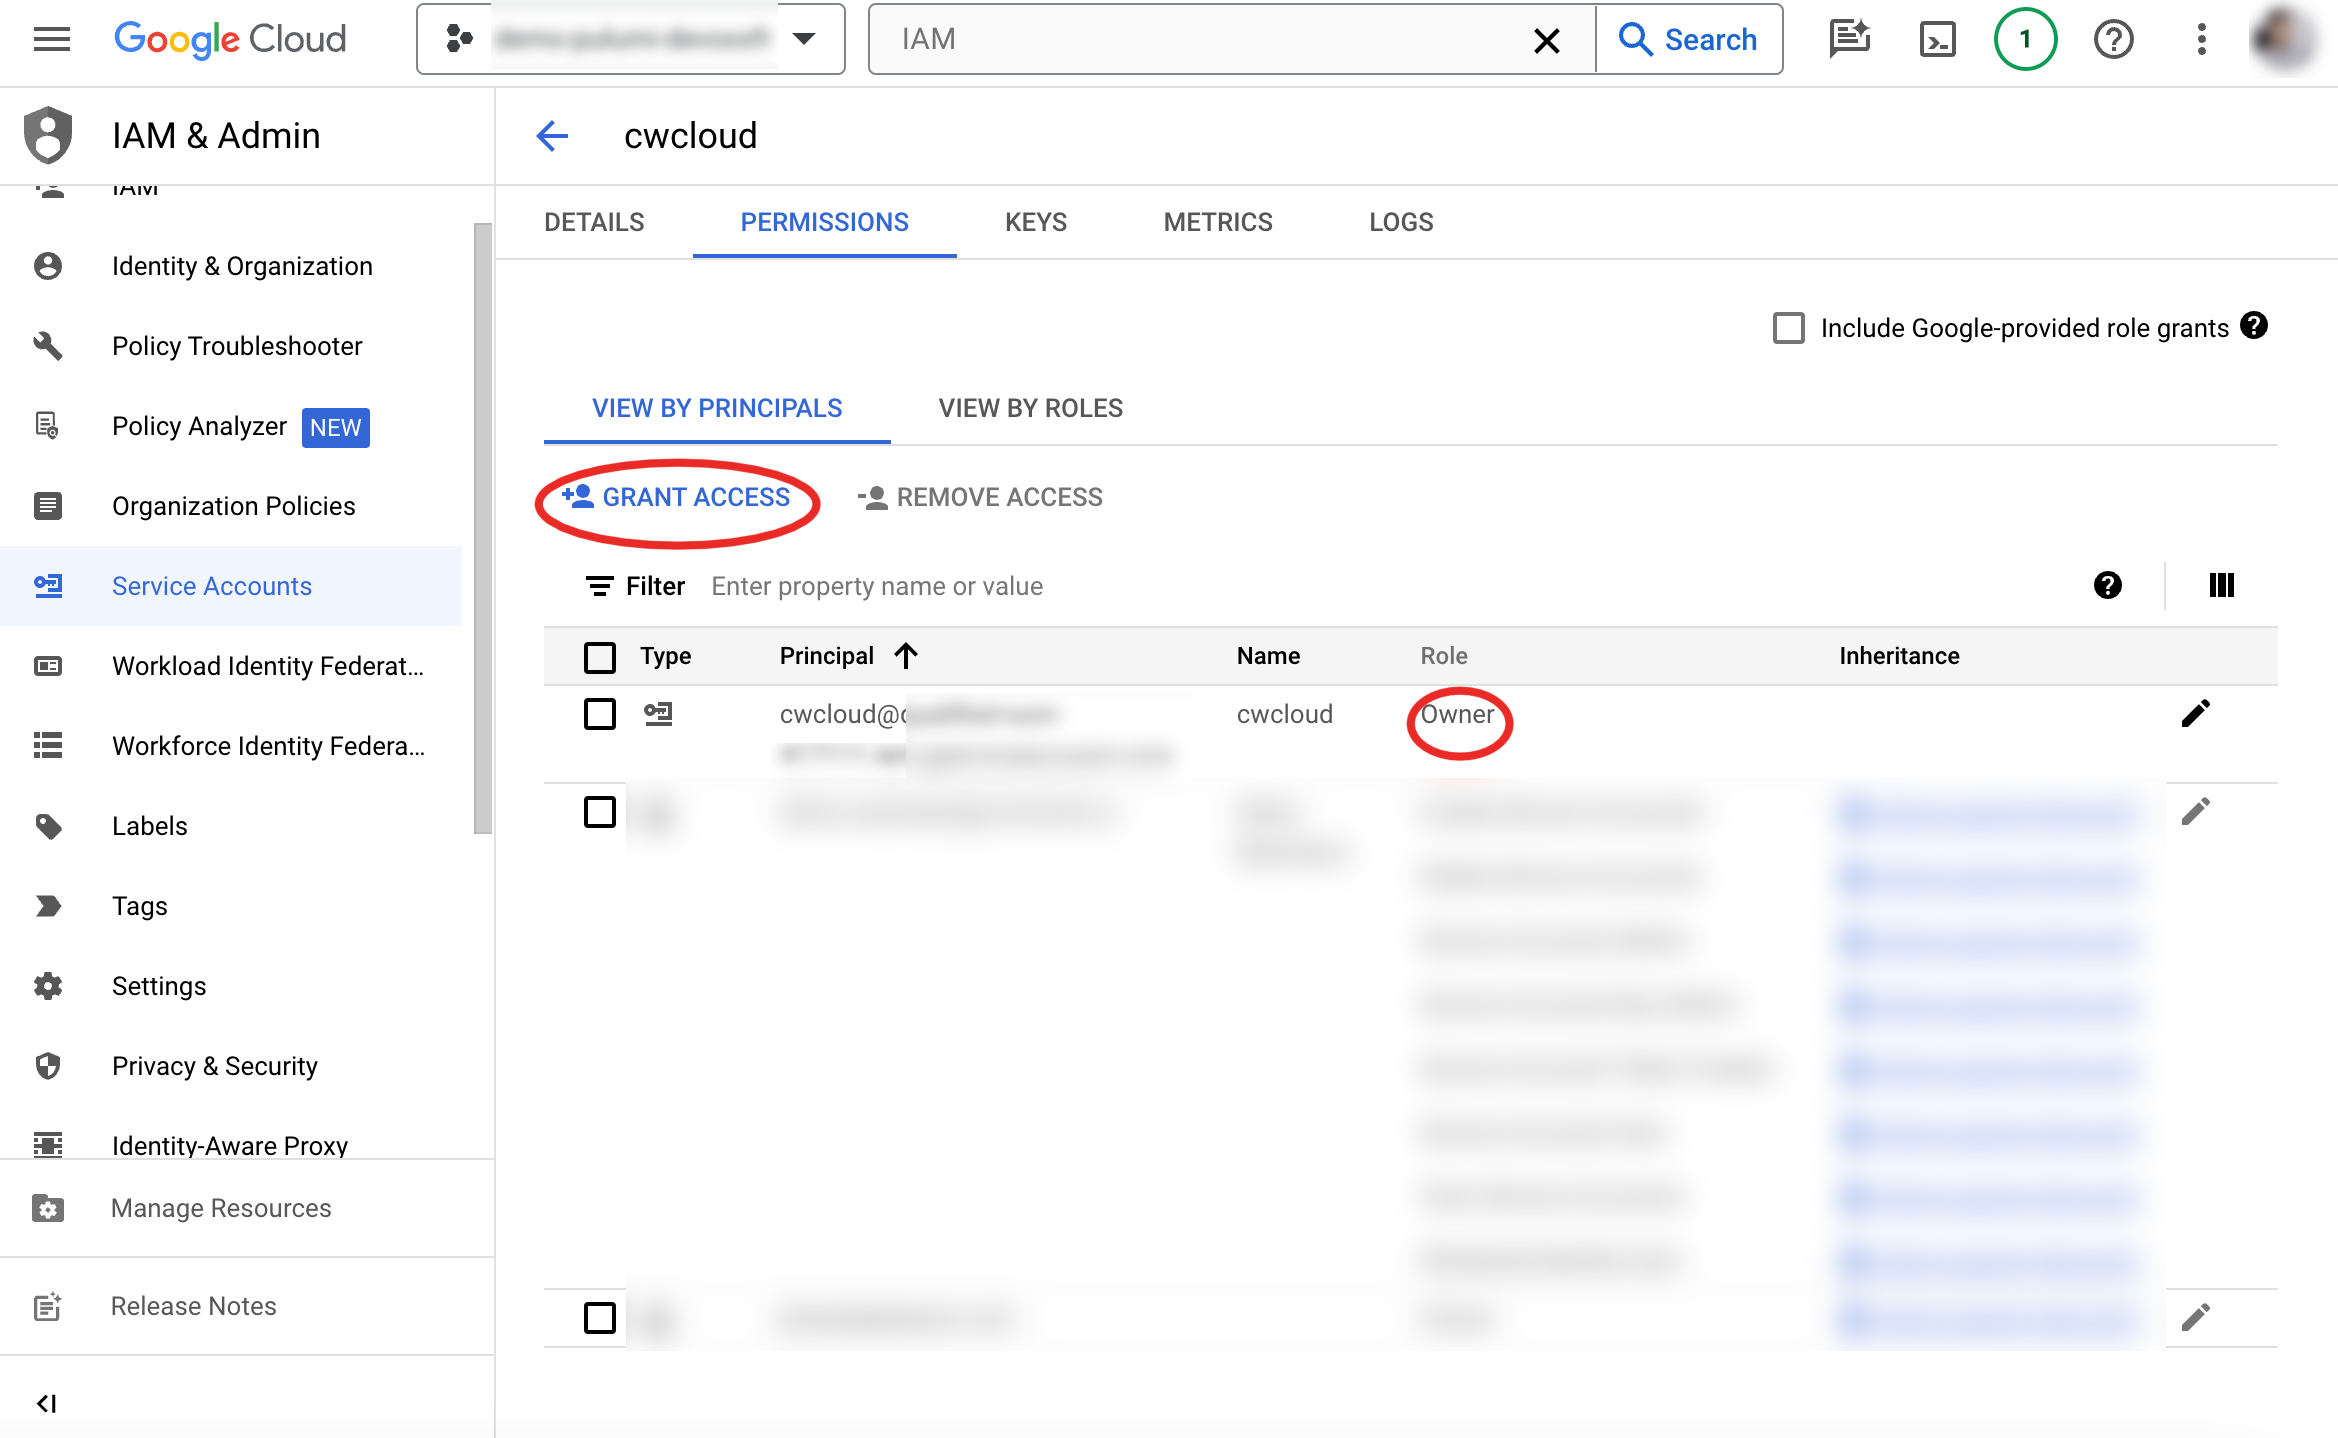Open Settings in the sidebar
The image size is (2338, 1438).
click(232, 986)
